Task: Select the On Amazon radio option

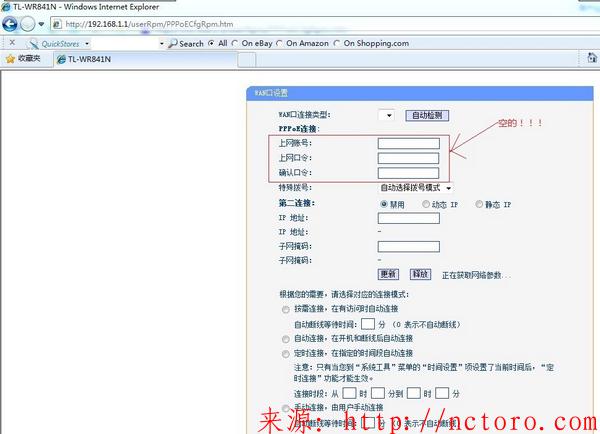Action: (x=280, y=43)
